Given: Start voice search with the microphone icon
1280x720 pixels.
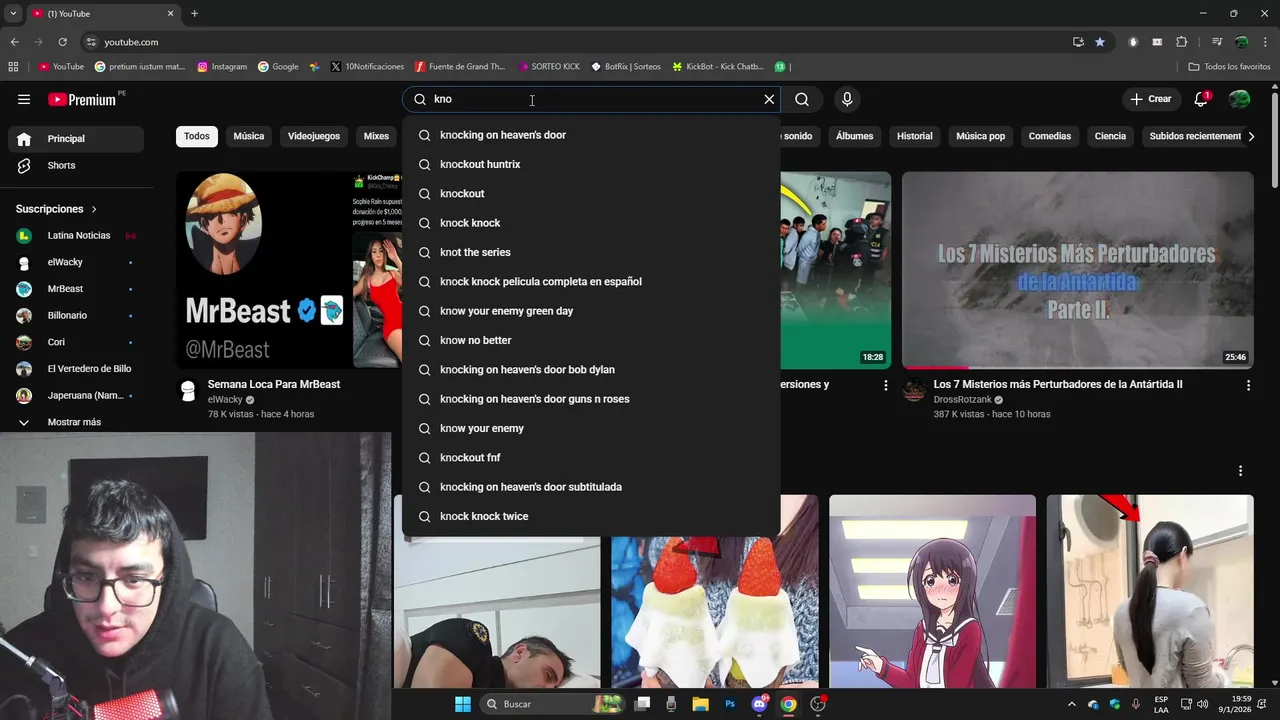Looking at the screenshot, I should coord(847,99).
